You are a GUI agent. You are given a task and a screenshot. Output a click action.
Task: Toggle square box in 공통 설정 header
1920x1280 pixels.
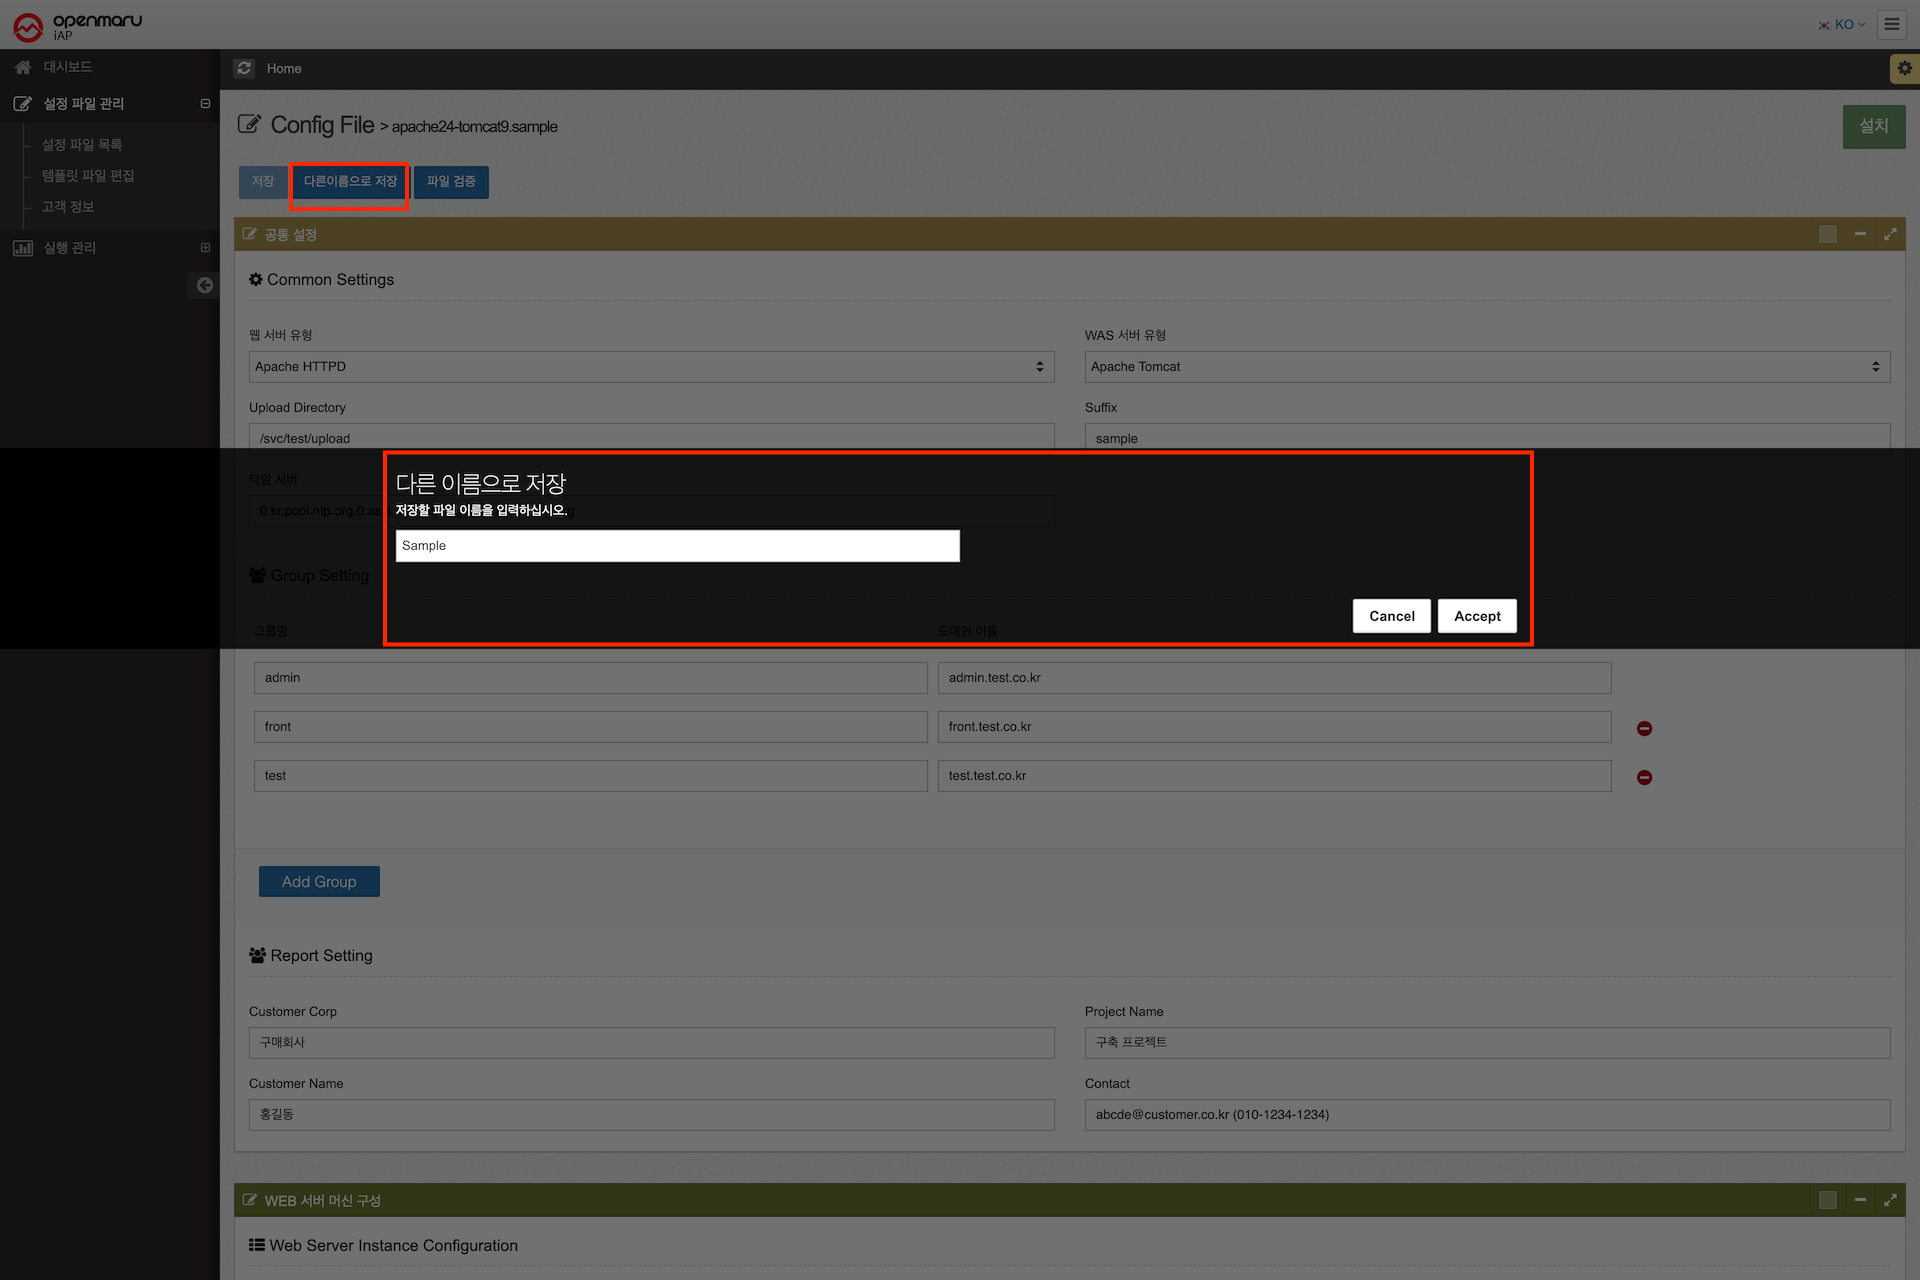(1828, 234)
